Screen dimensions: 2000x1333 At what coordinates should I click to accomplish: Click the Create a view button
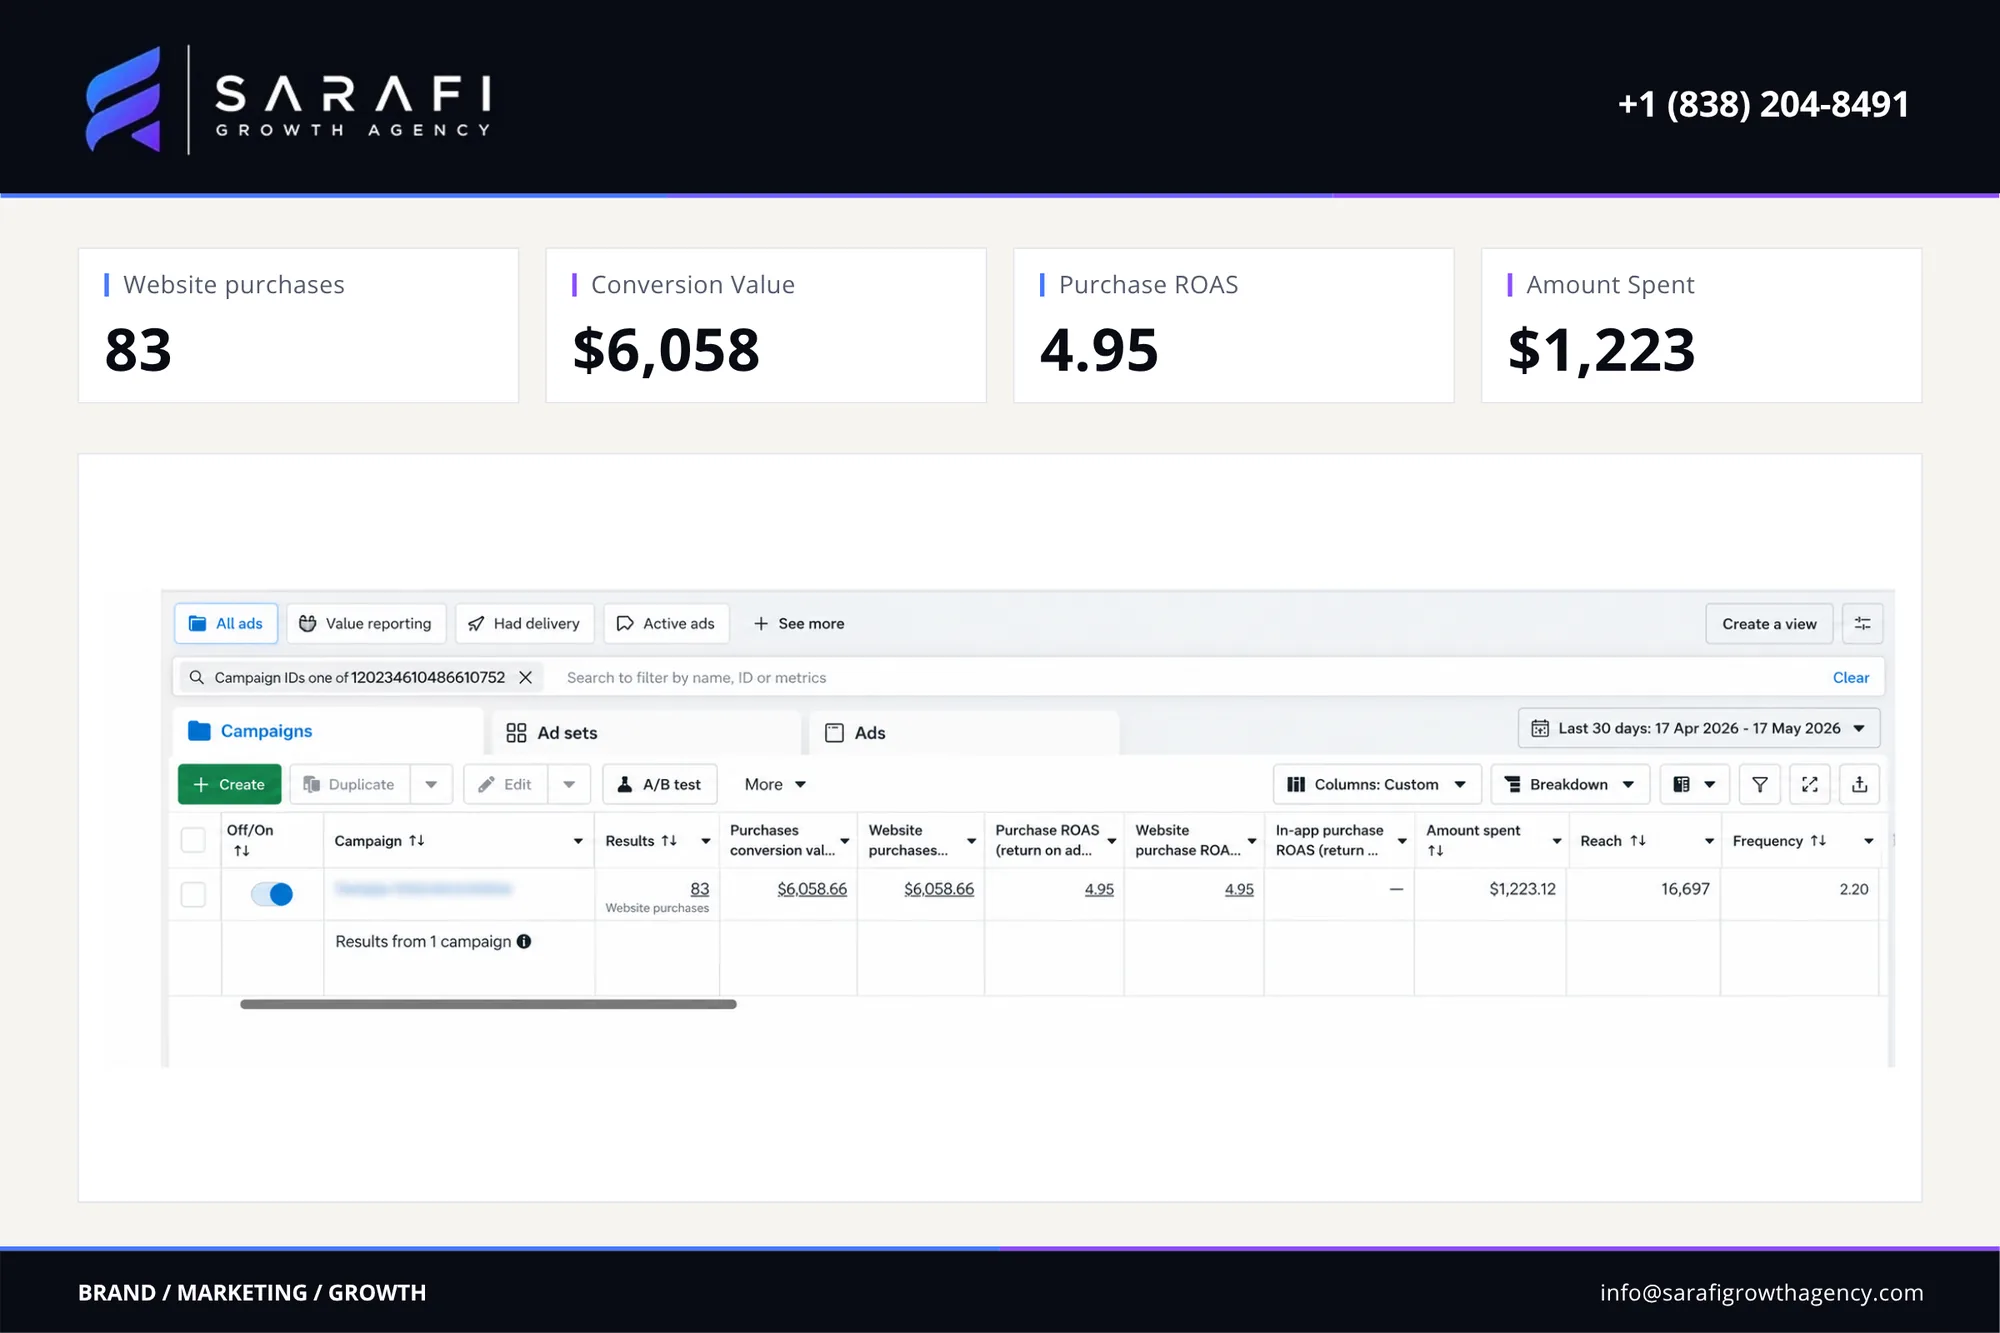point(1769,623)
